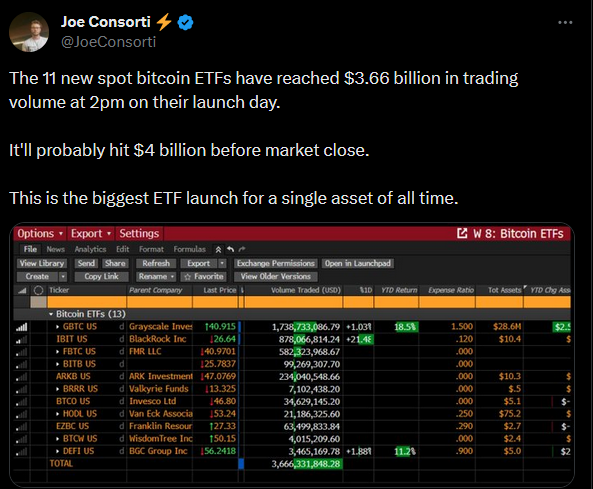Click GBTC 18.5% YTD return cell
Viewport: 593px width, 489px height.
pos(405,327)
